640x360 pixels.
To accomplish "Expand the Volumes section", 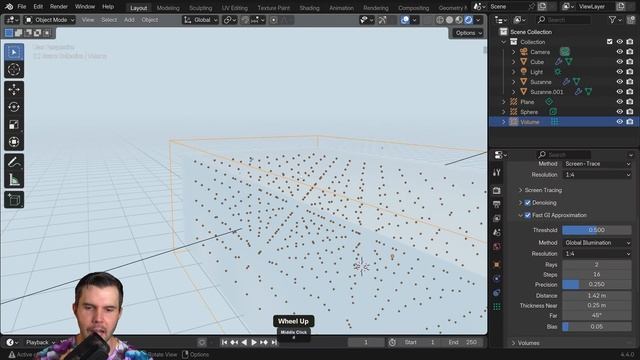I will (514, 343).
